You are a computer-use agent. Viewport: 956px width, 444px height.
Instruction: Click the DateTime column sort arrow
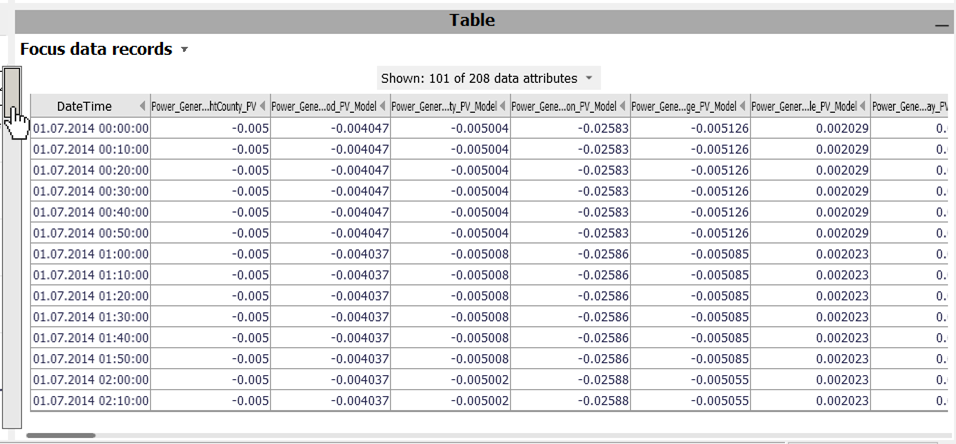(142, 106)
